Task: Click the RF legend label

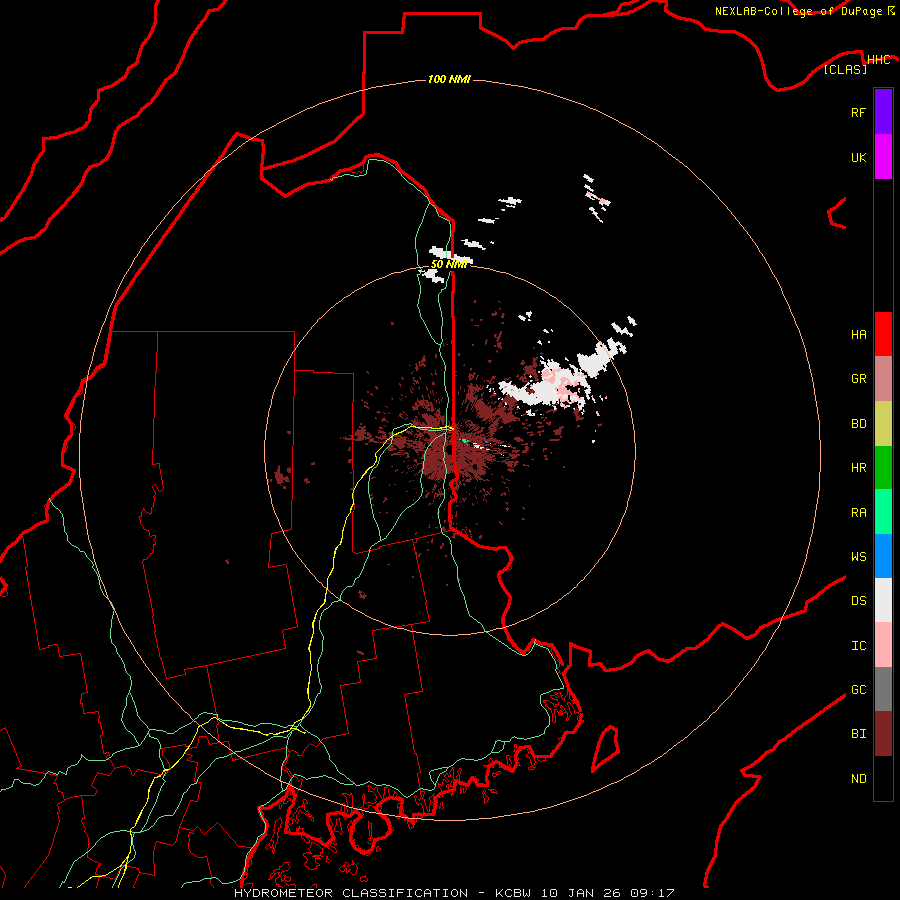Action: (858, 112)
